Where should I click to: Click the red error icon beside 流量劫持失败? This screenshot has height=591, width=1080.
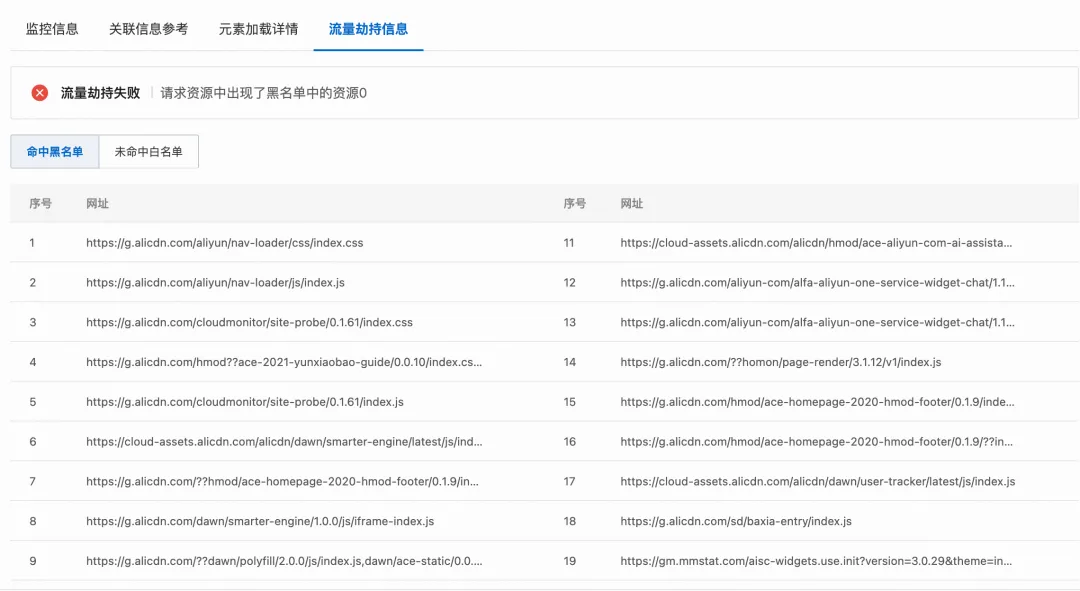40,93
